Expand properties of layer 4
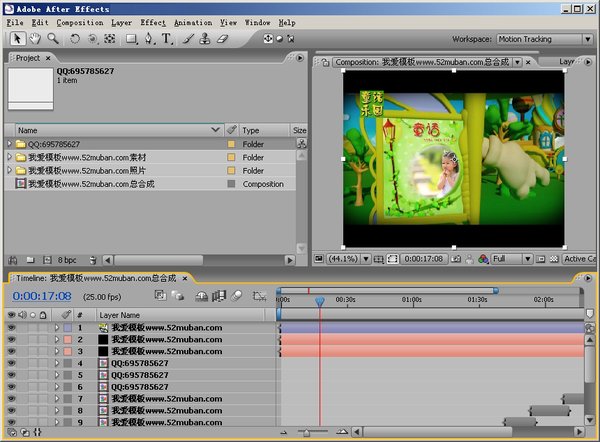Screen dimensions: 600x442 (x=57, y=363)
